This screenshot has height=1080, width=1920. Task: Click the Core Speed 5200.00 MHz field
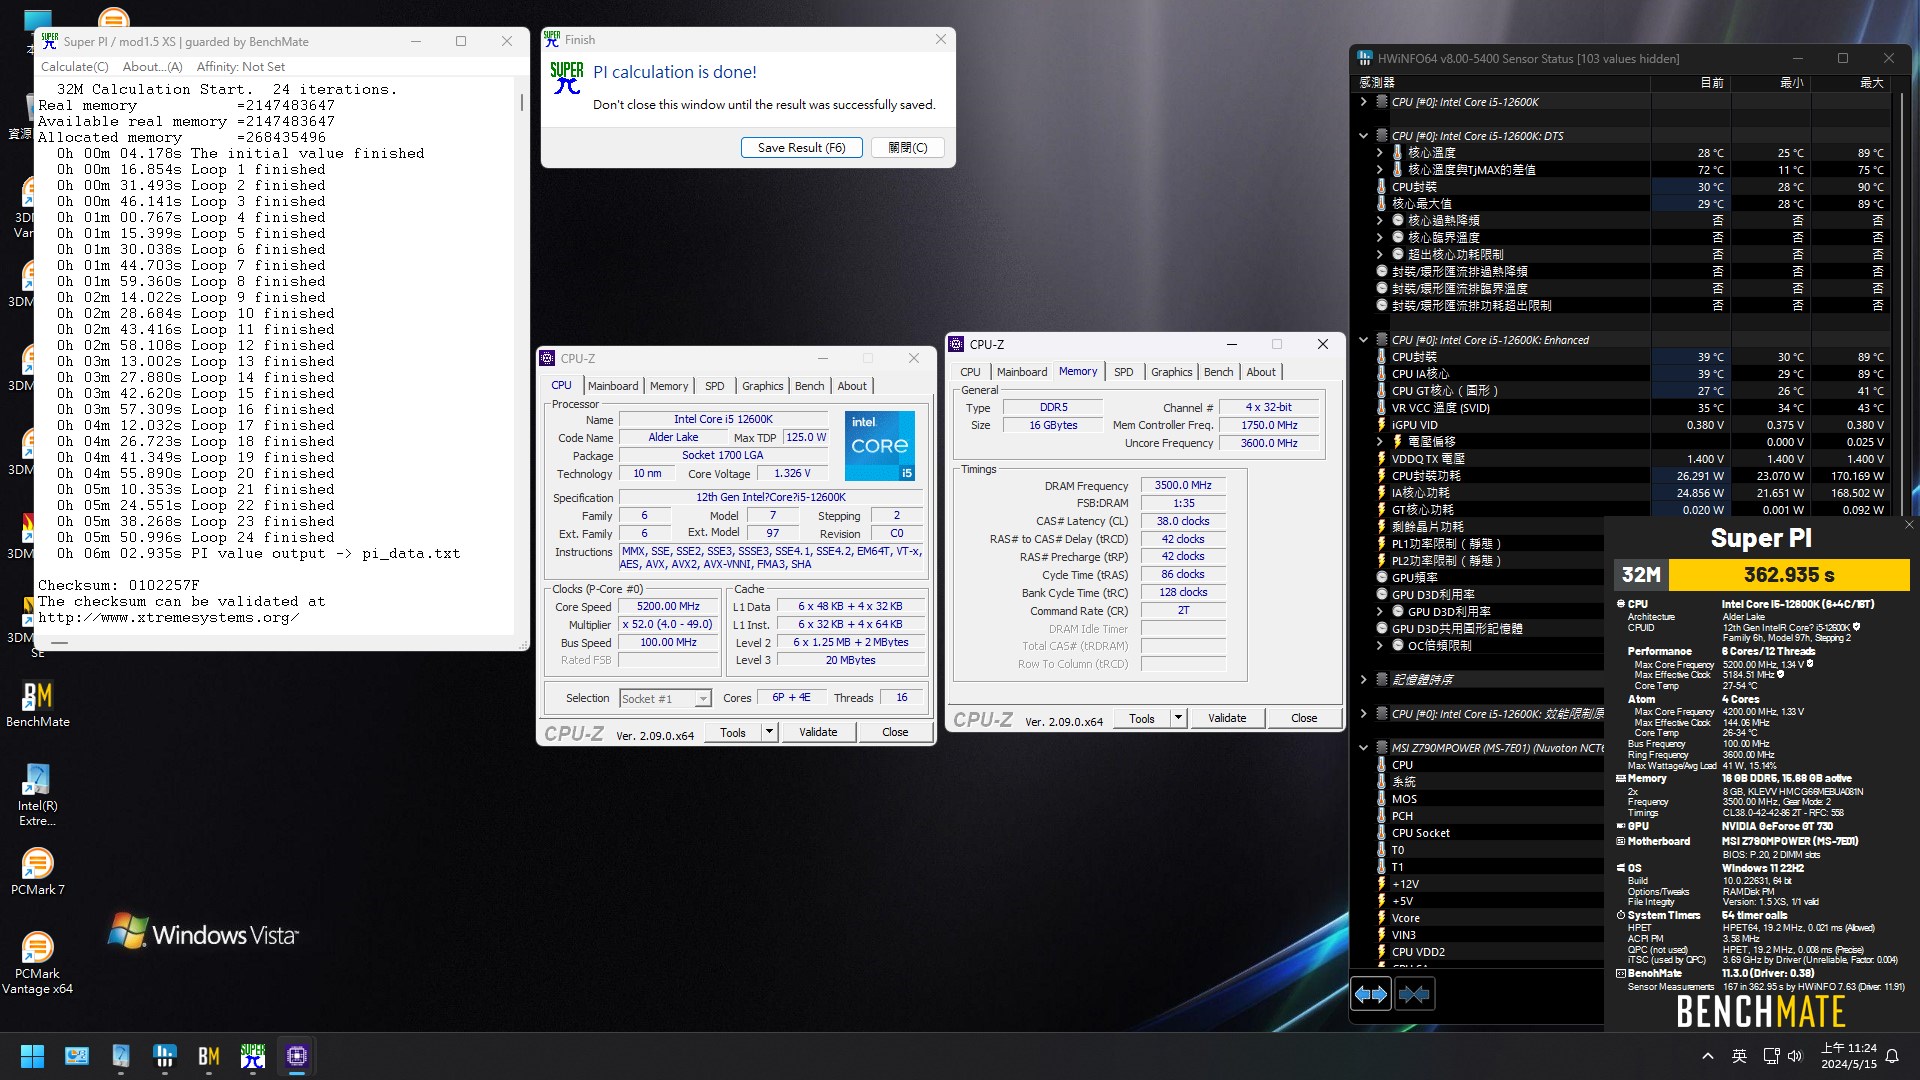(x=668, y=607)
